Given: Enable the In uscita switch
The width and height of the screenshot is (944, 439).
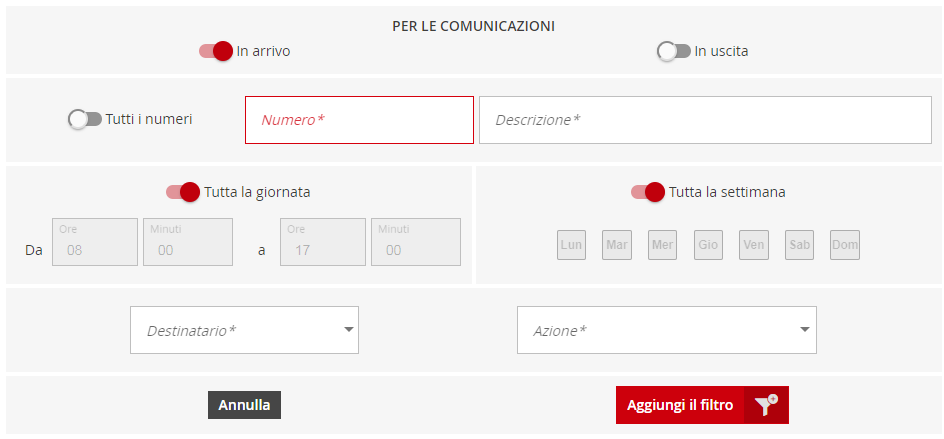Looking at the screenshot, I should [x=674, y=51].
